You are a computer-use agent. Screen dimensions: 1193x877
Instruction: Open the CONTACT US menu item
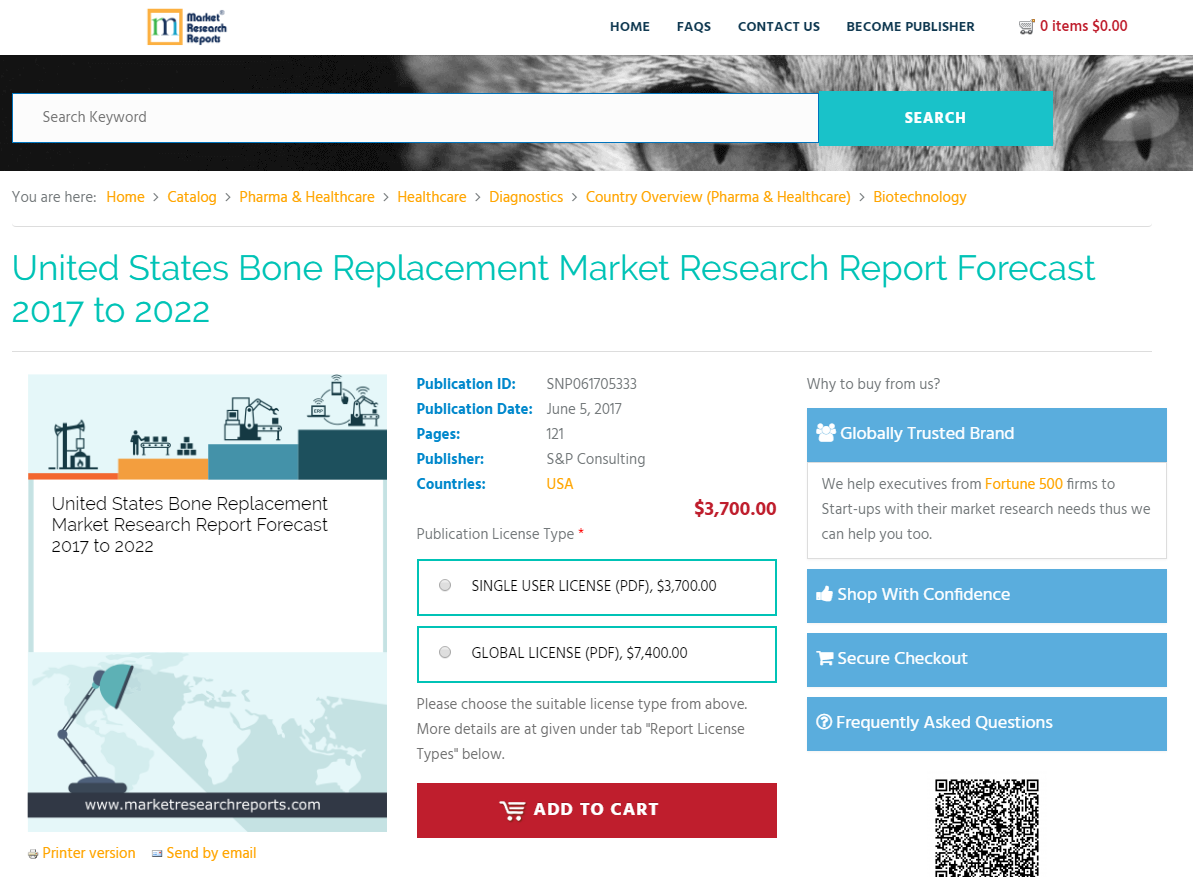coord(778,27)
